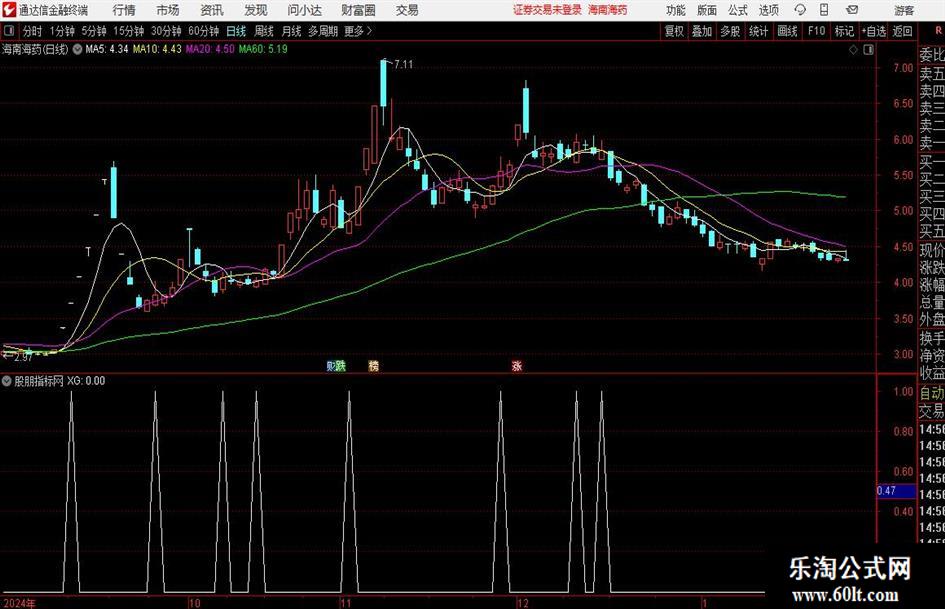This screenshot has width=945, height=609.
Task: Click the 通达信 red logo icon
Action: tap(9, 10)
